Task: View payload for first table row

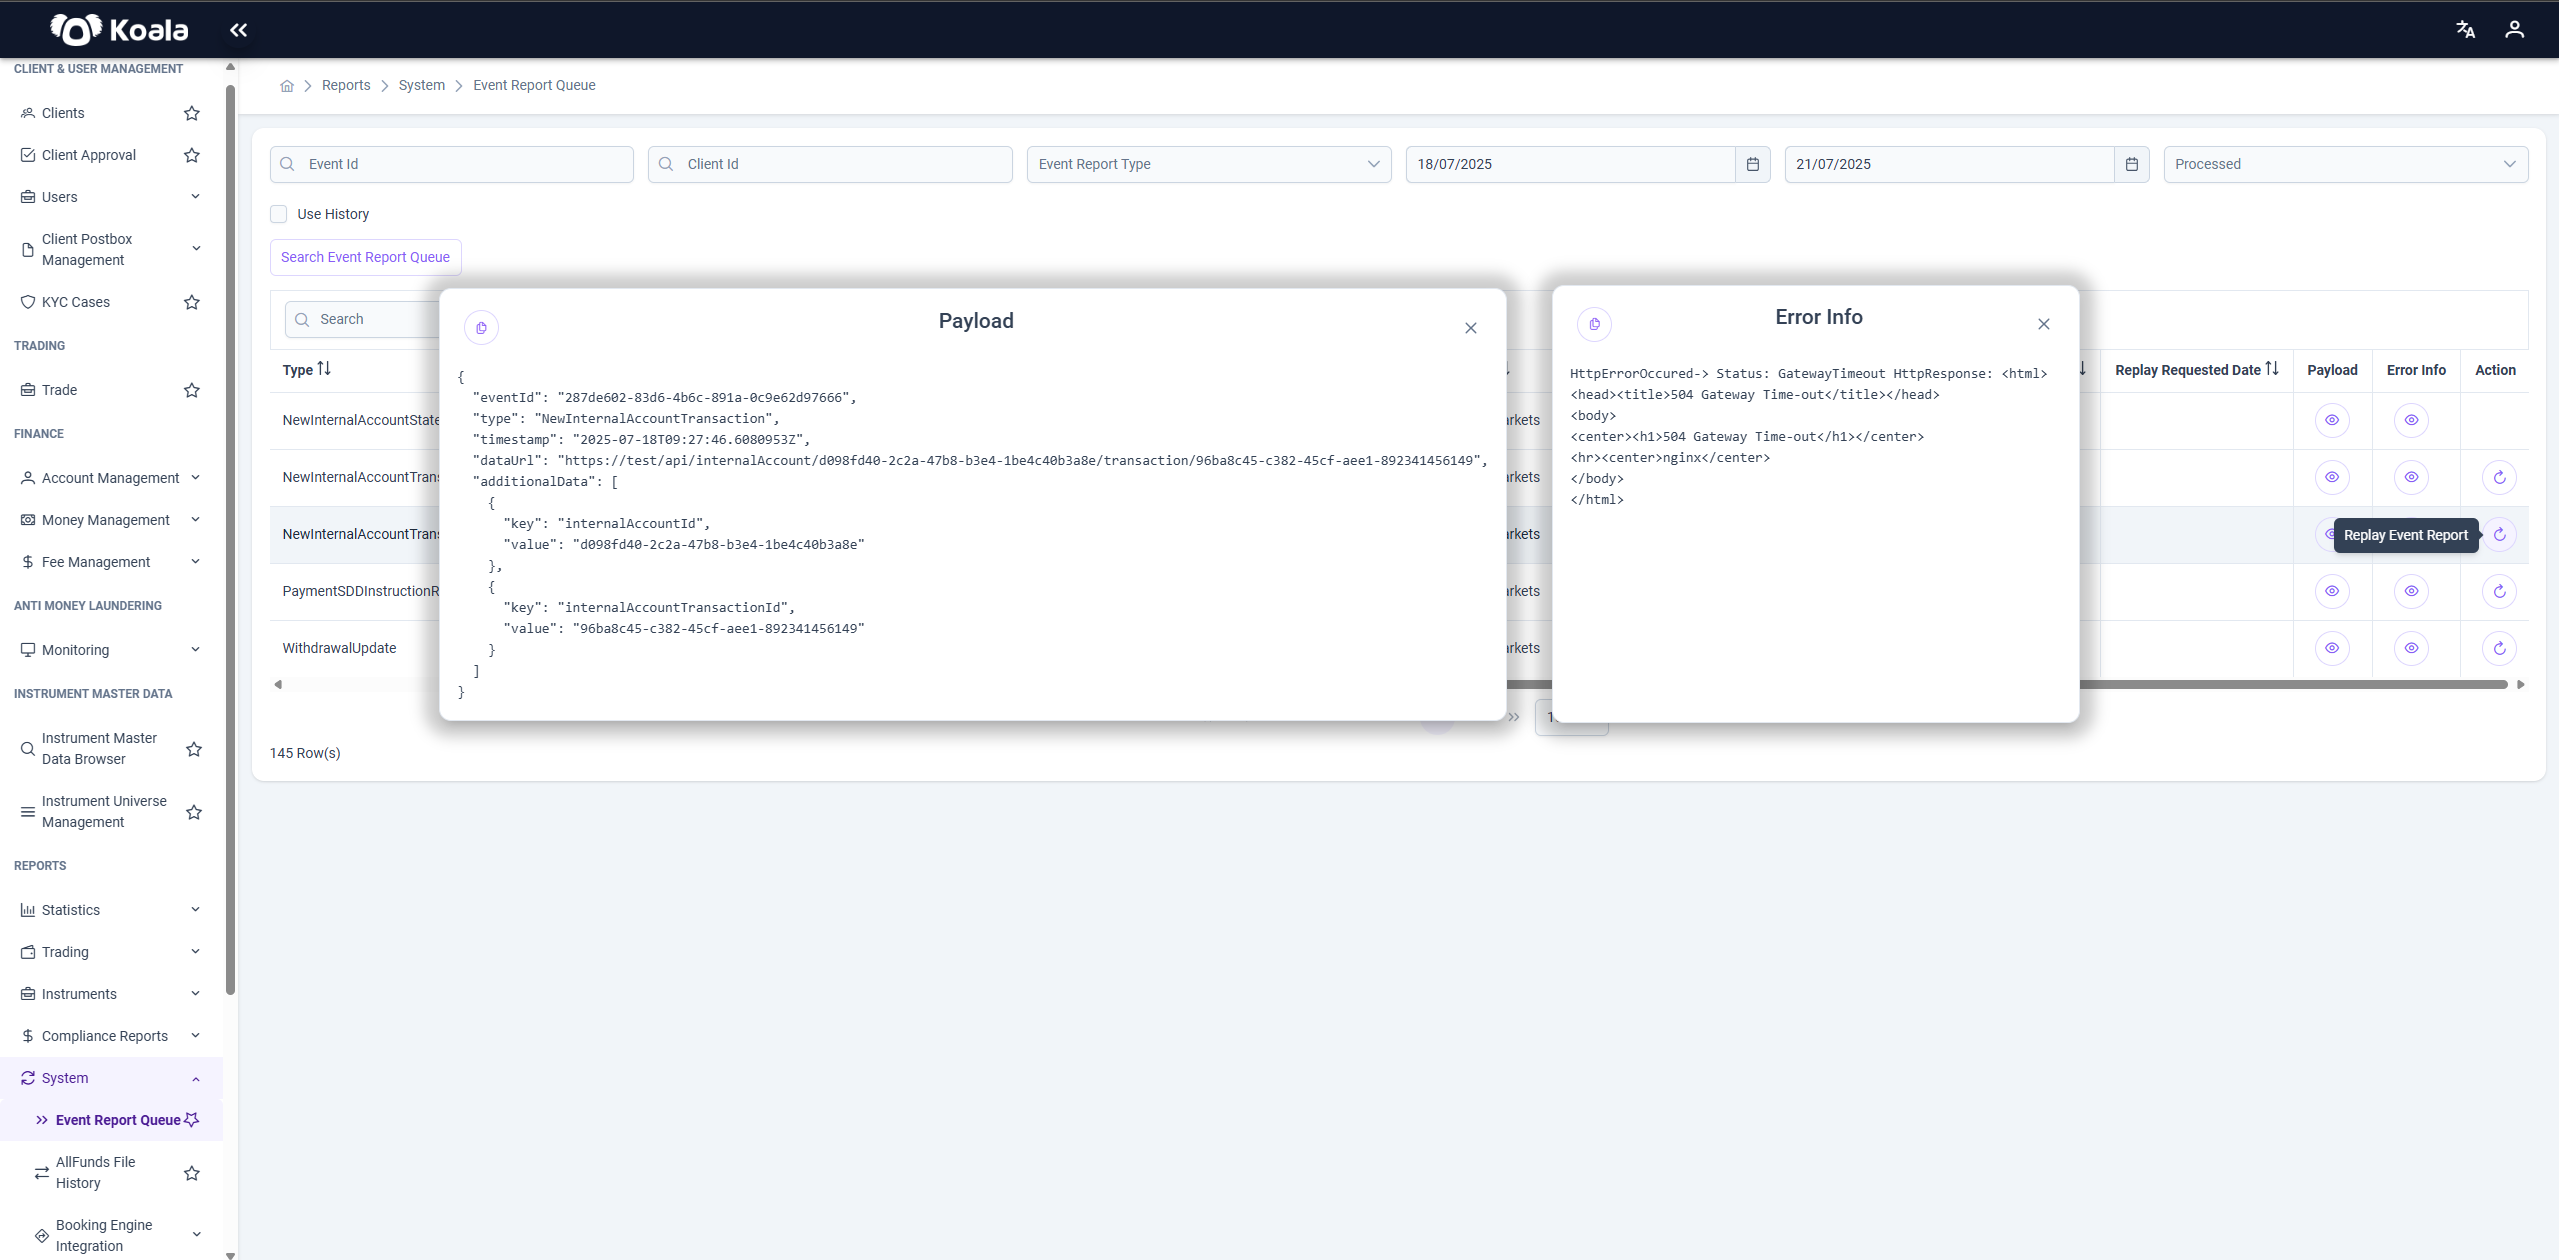Action: (x=2331, y=420)
